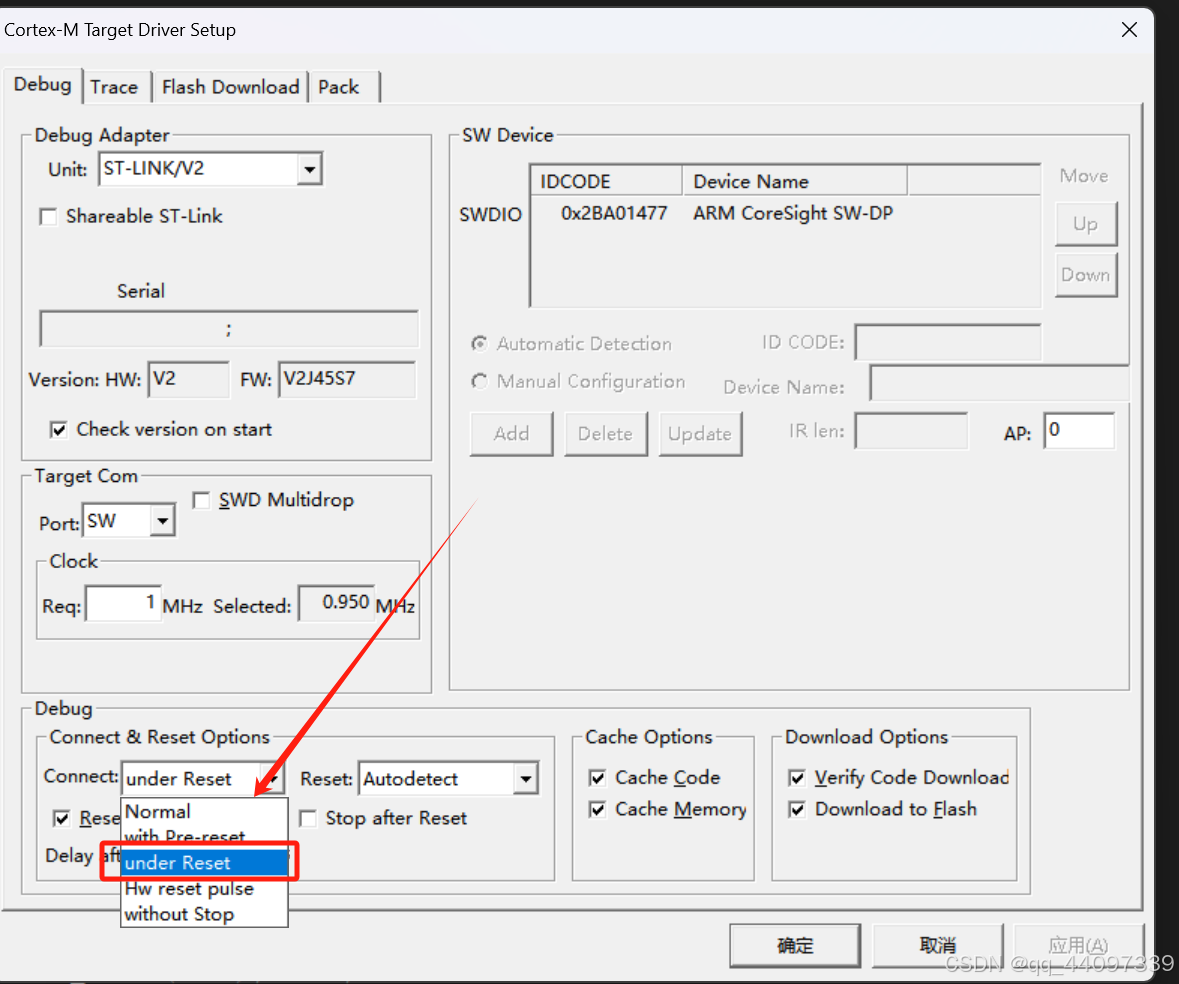Enable the Shareable ST-Link checkbox

point(48,216)
